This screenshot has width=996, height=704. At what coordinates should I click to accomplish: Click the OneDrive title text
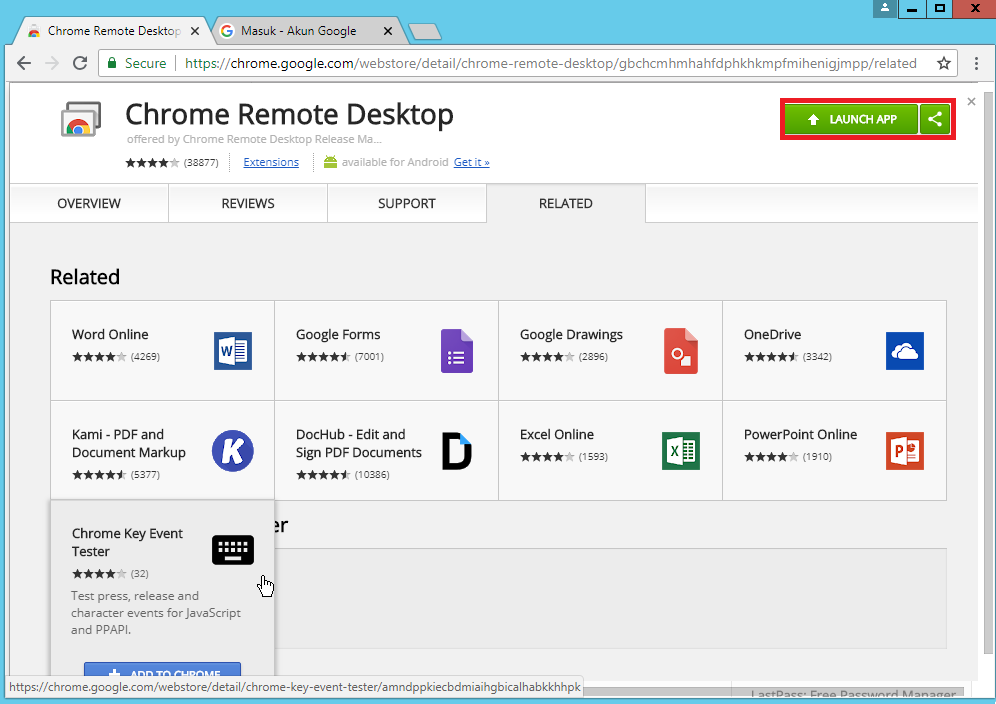[772, 334]
